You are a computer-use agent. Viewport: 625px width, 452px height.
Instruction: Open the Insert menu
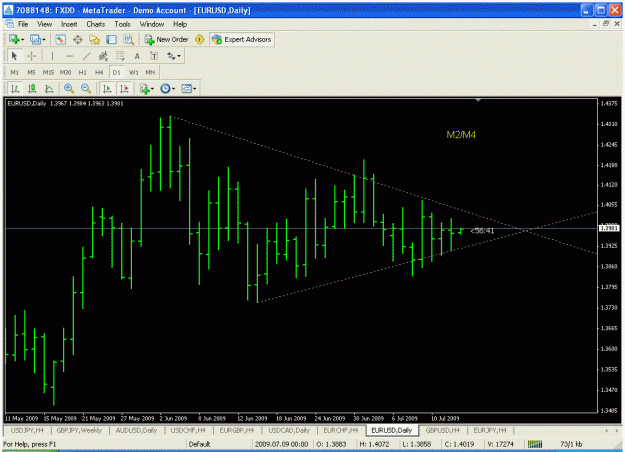(x=69, y=24)
